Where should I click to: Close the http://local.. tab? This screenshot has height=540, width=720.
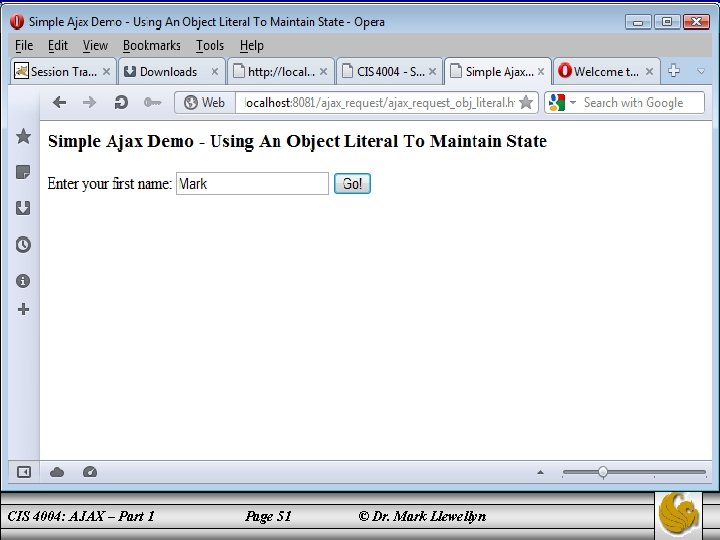pos(323,72)
